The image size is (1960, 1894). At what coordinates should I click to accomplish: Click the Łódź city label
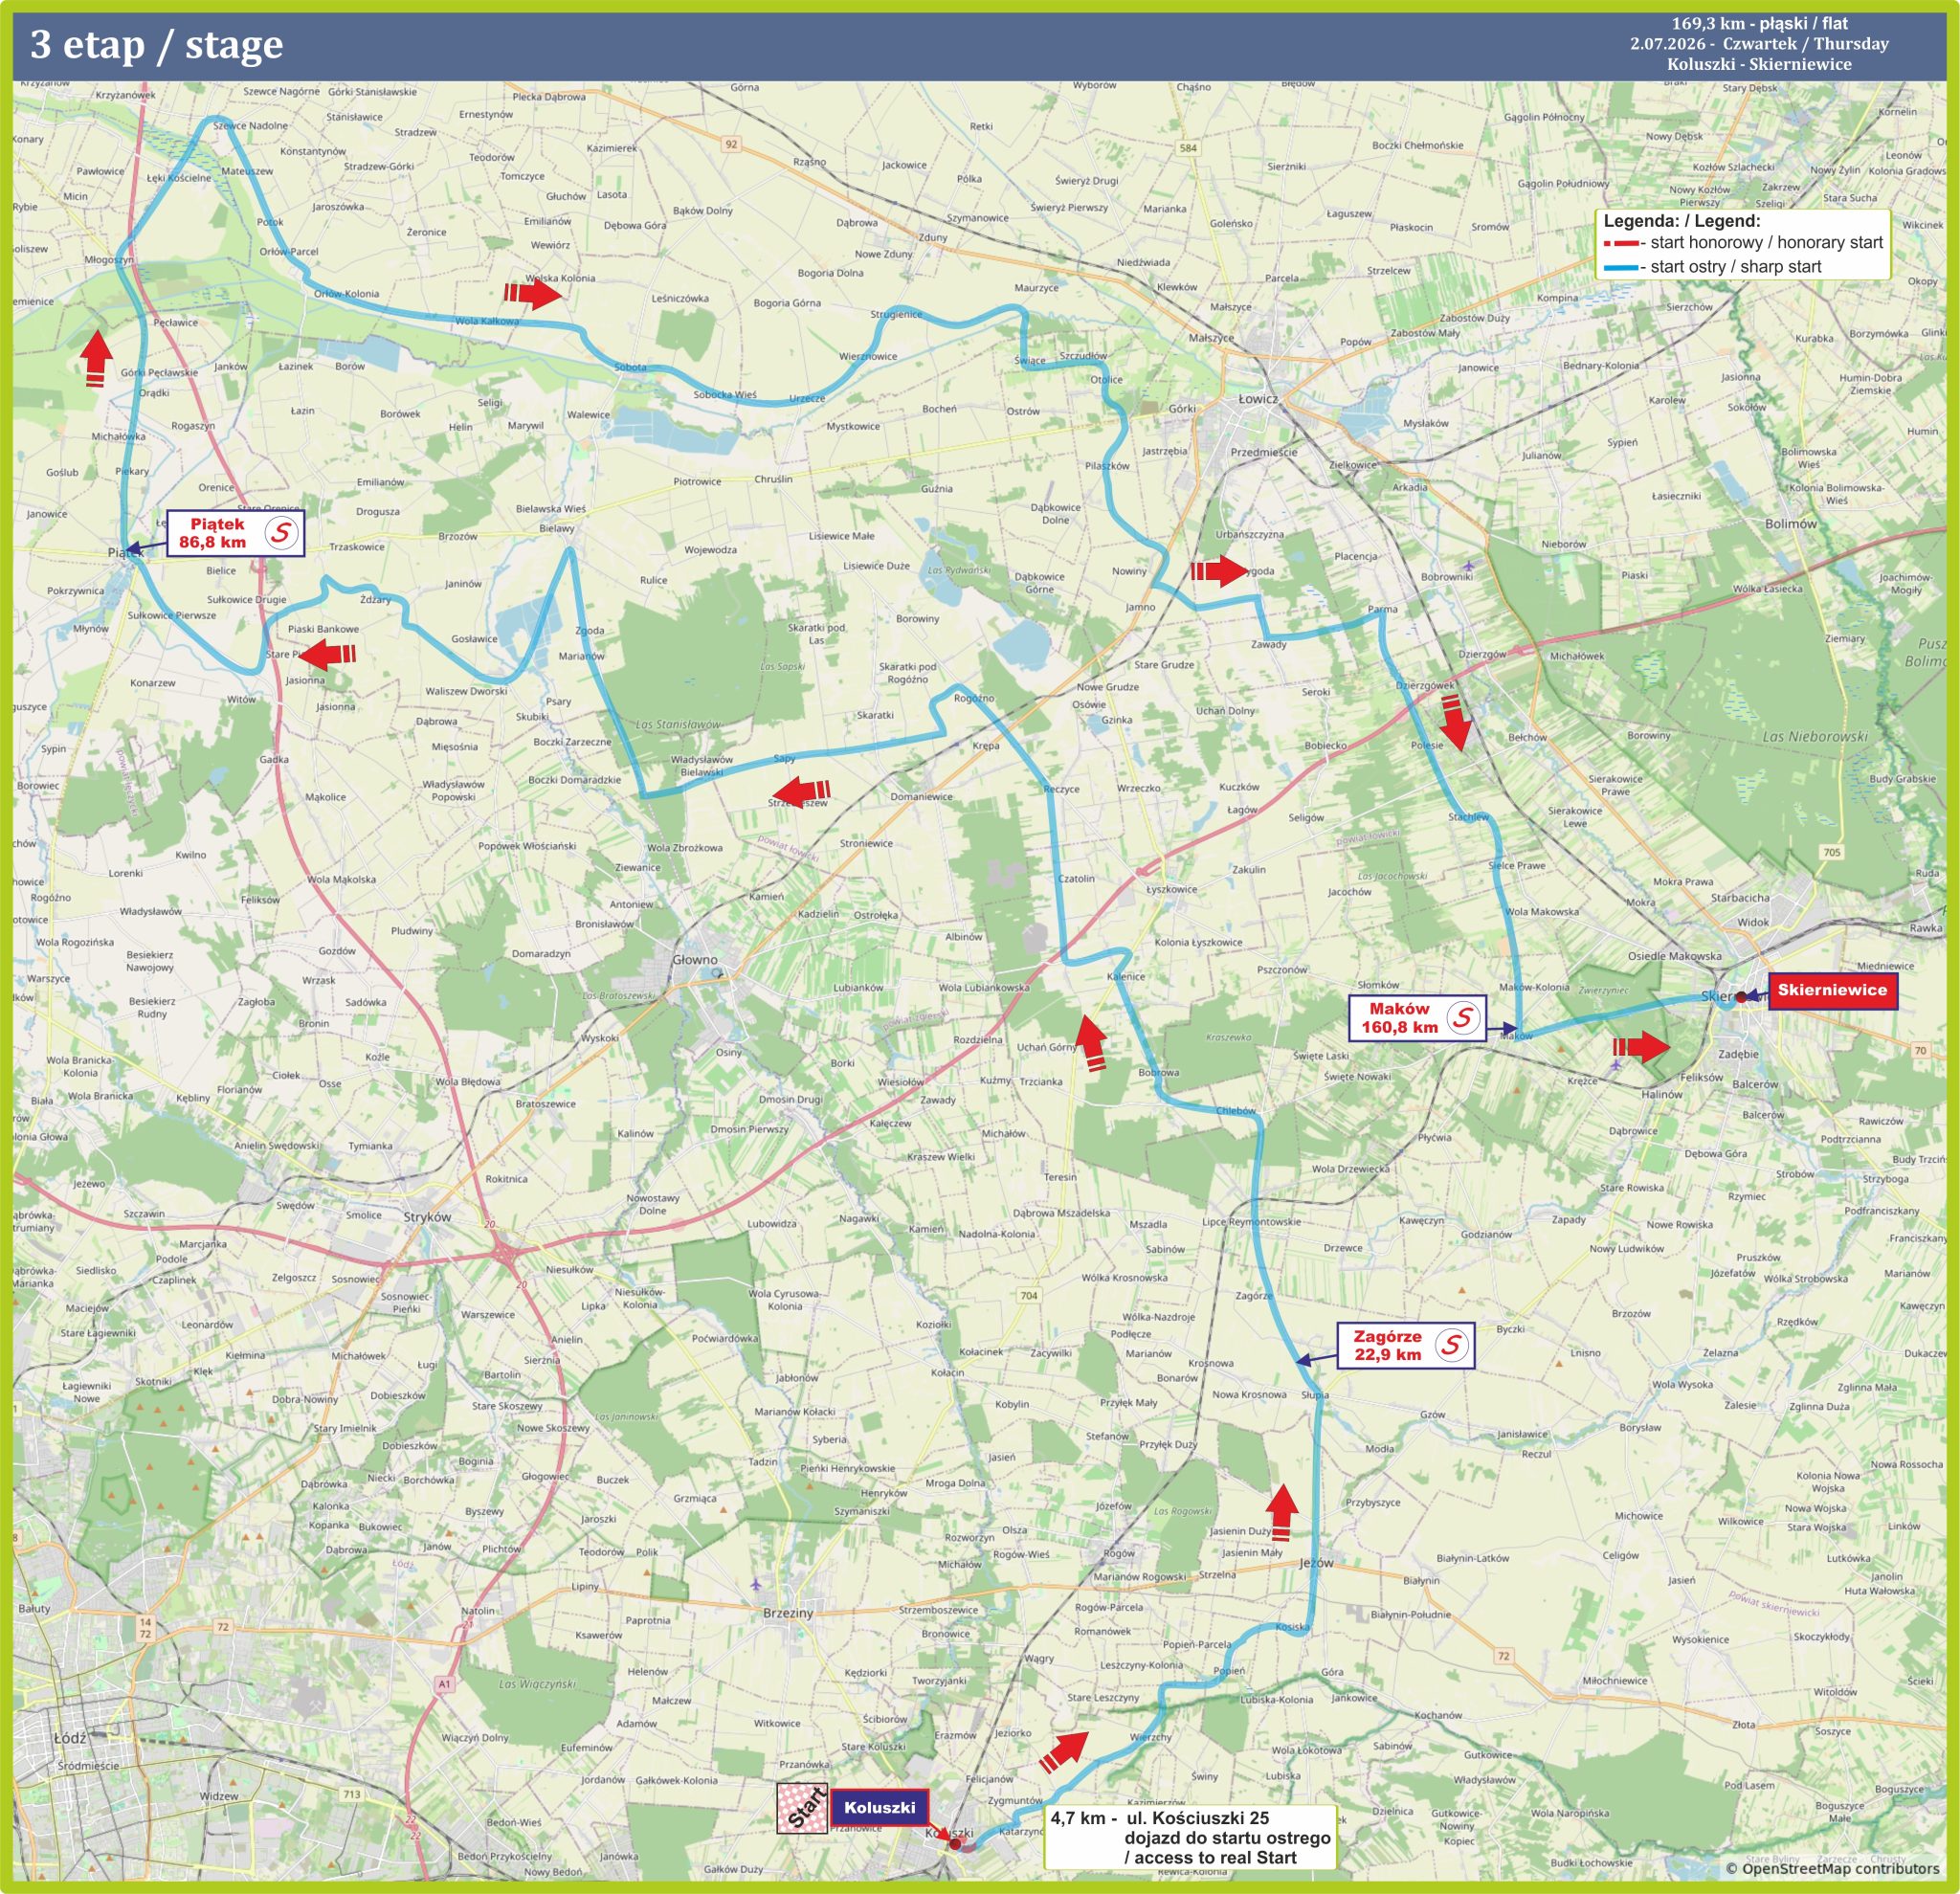click(70, 1738)
